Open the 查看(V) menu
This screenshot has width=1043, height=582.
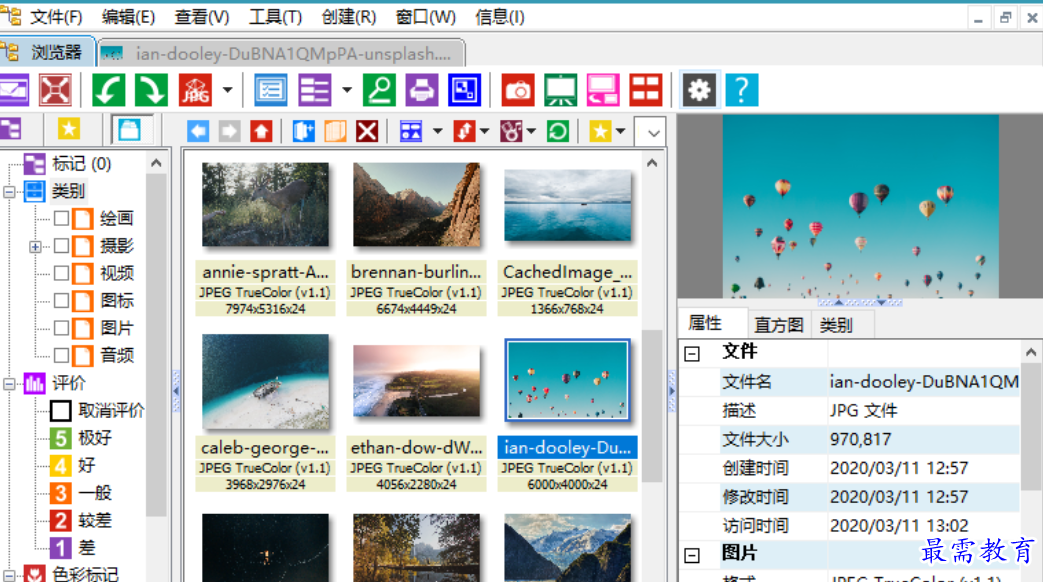click(202, 17)
